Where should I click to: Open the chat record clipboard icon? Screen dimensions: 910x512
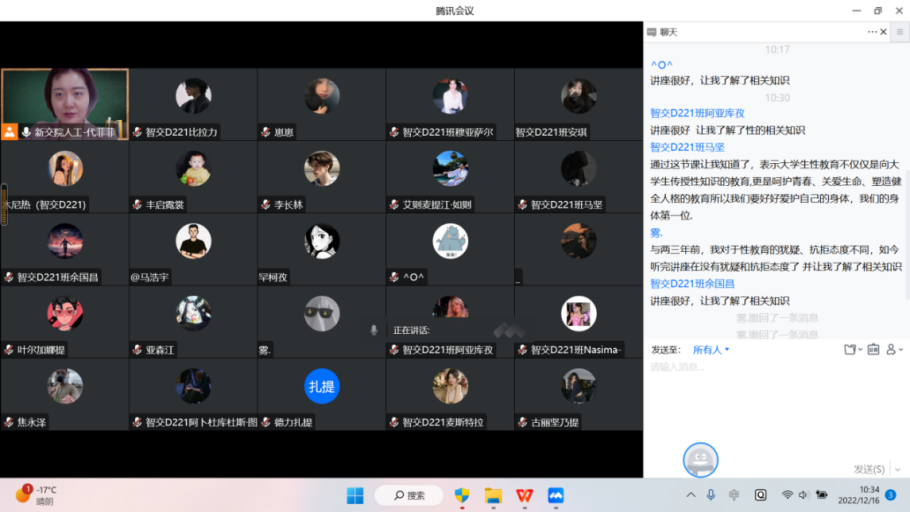(x=872, y=350)
